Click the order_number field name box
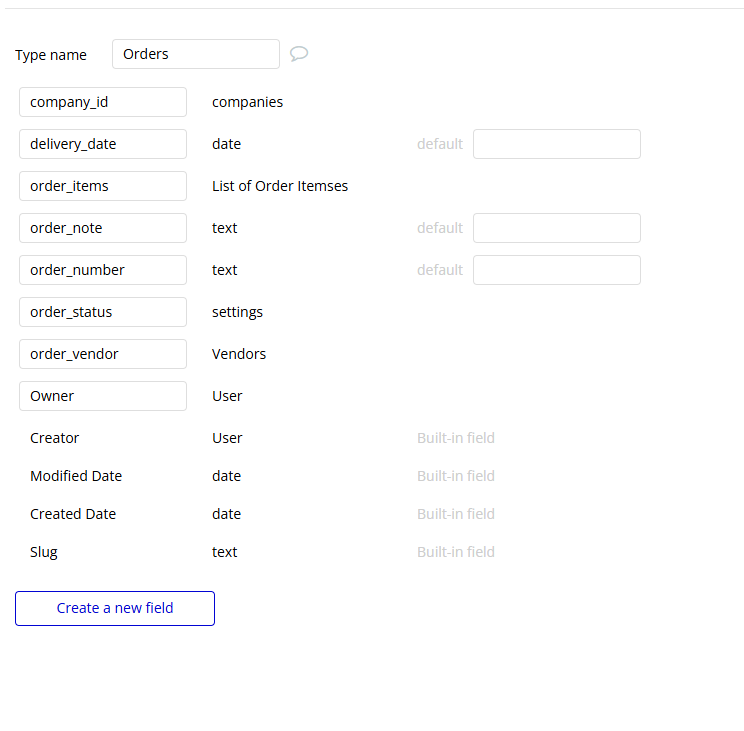Screen dimensions: 744x731 click(x=102, y=270)
